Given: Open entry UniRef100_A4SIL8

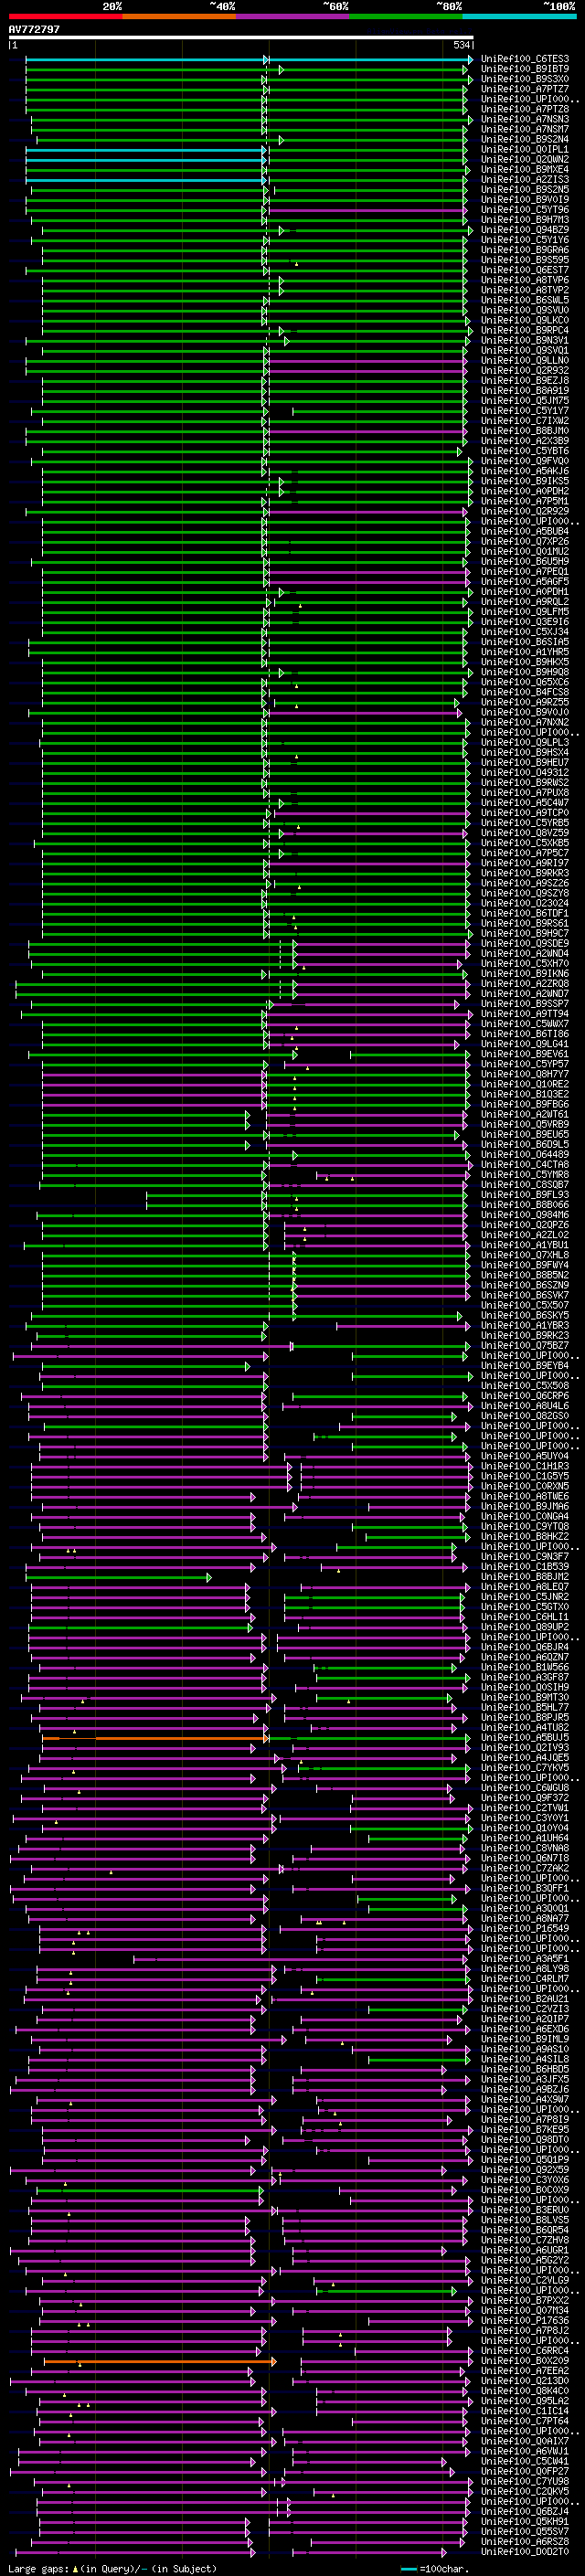Looking at the screenshot, I should (x=524, y=2060).
